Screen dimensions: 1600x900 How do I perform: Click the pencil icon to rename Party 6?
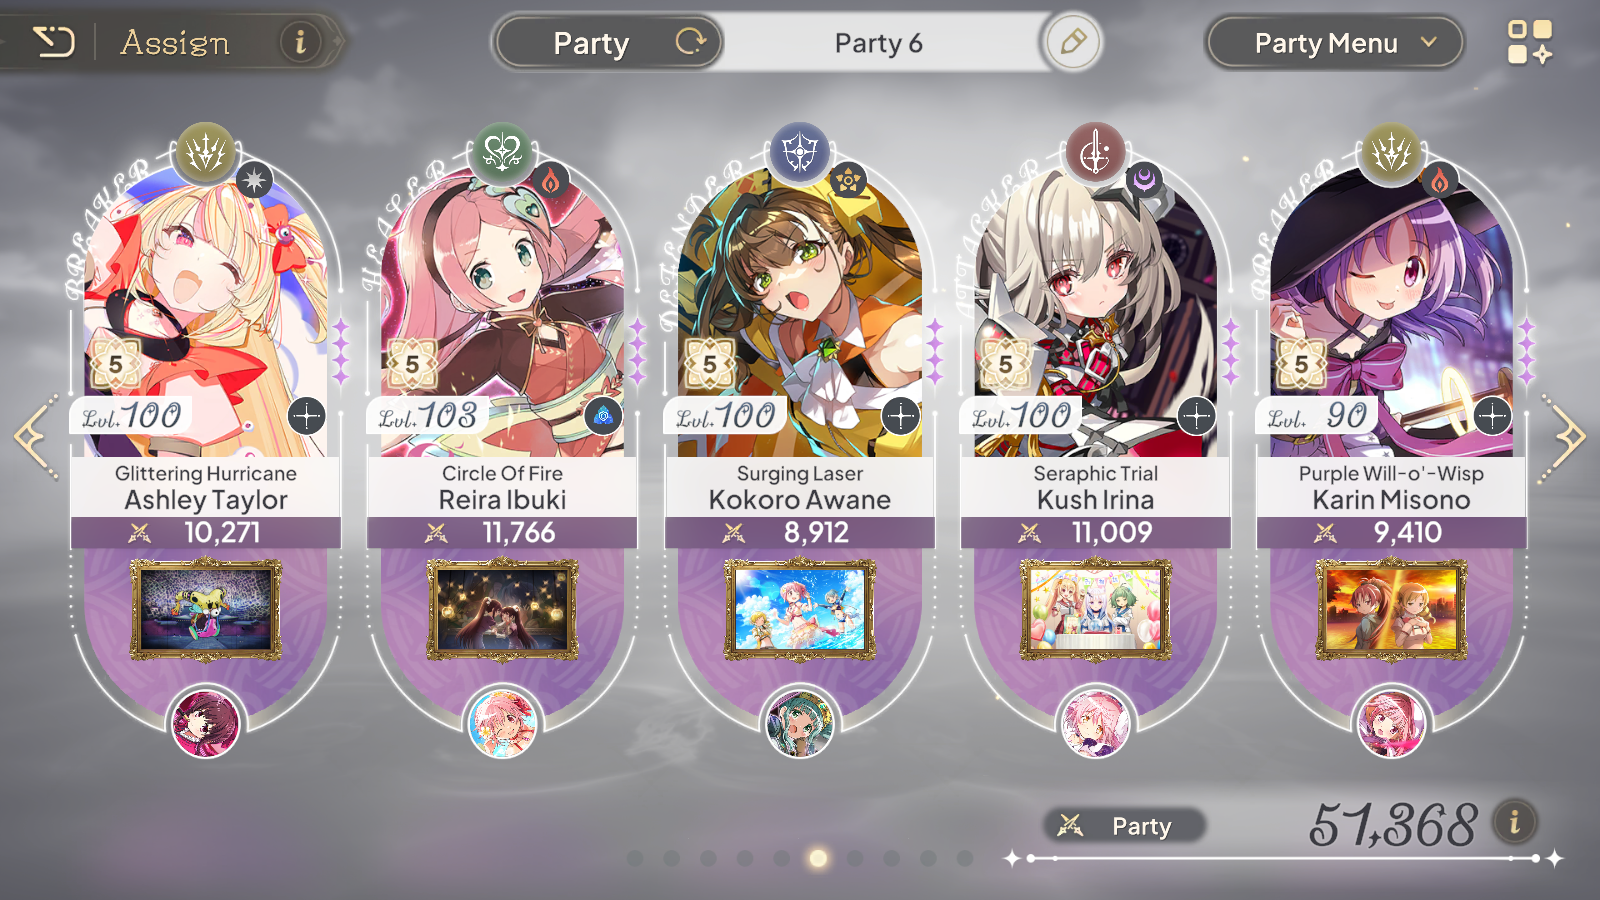[1073, 42]
